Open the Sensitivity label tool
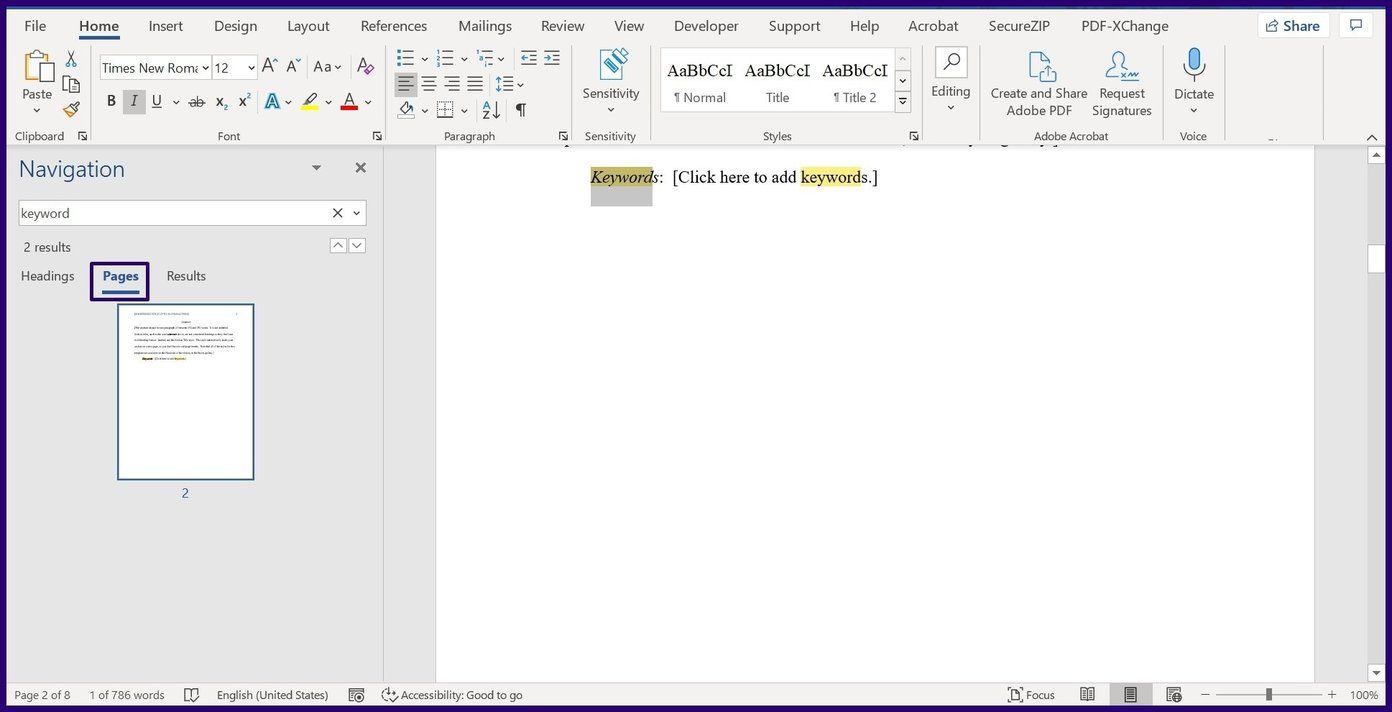The height and width of the screenshot is (712, 1392). tap(611, 82)
